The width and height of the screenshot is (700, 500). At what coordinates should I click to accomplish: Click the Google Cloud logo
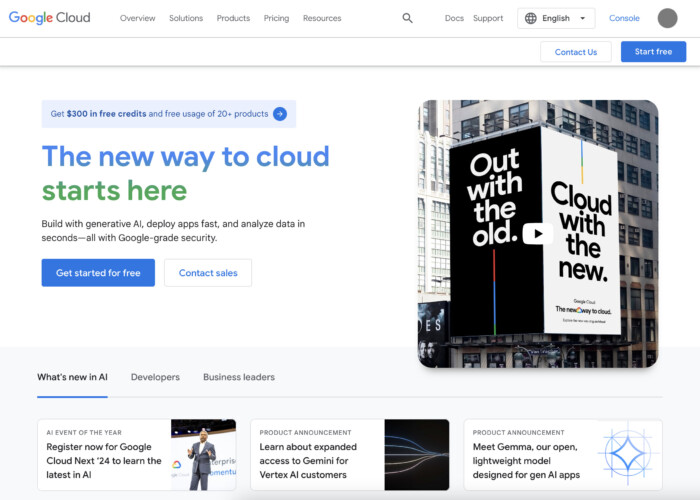pos(50,18)
